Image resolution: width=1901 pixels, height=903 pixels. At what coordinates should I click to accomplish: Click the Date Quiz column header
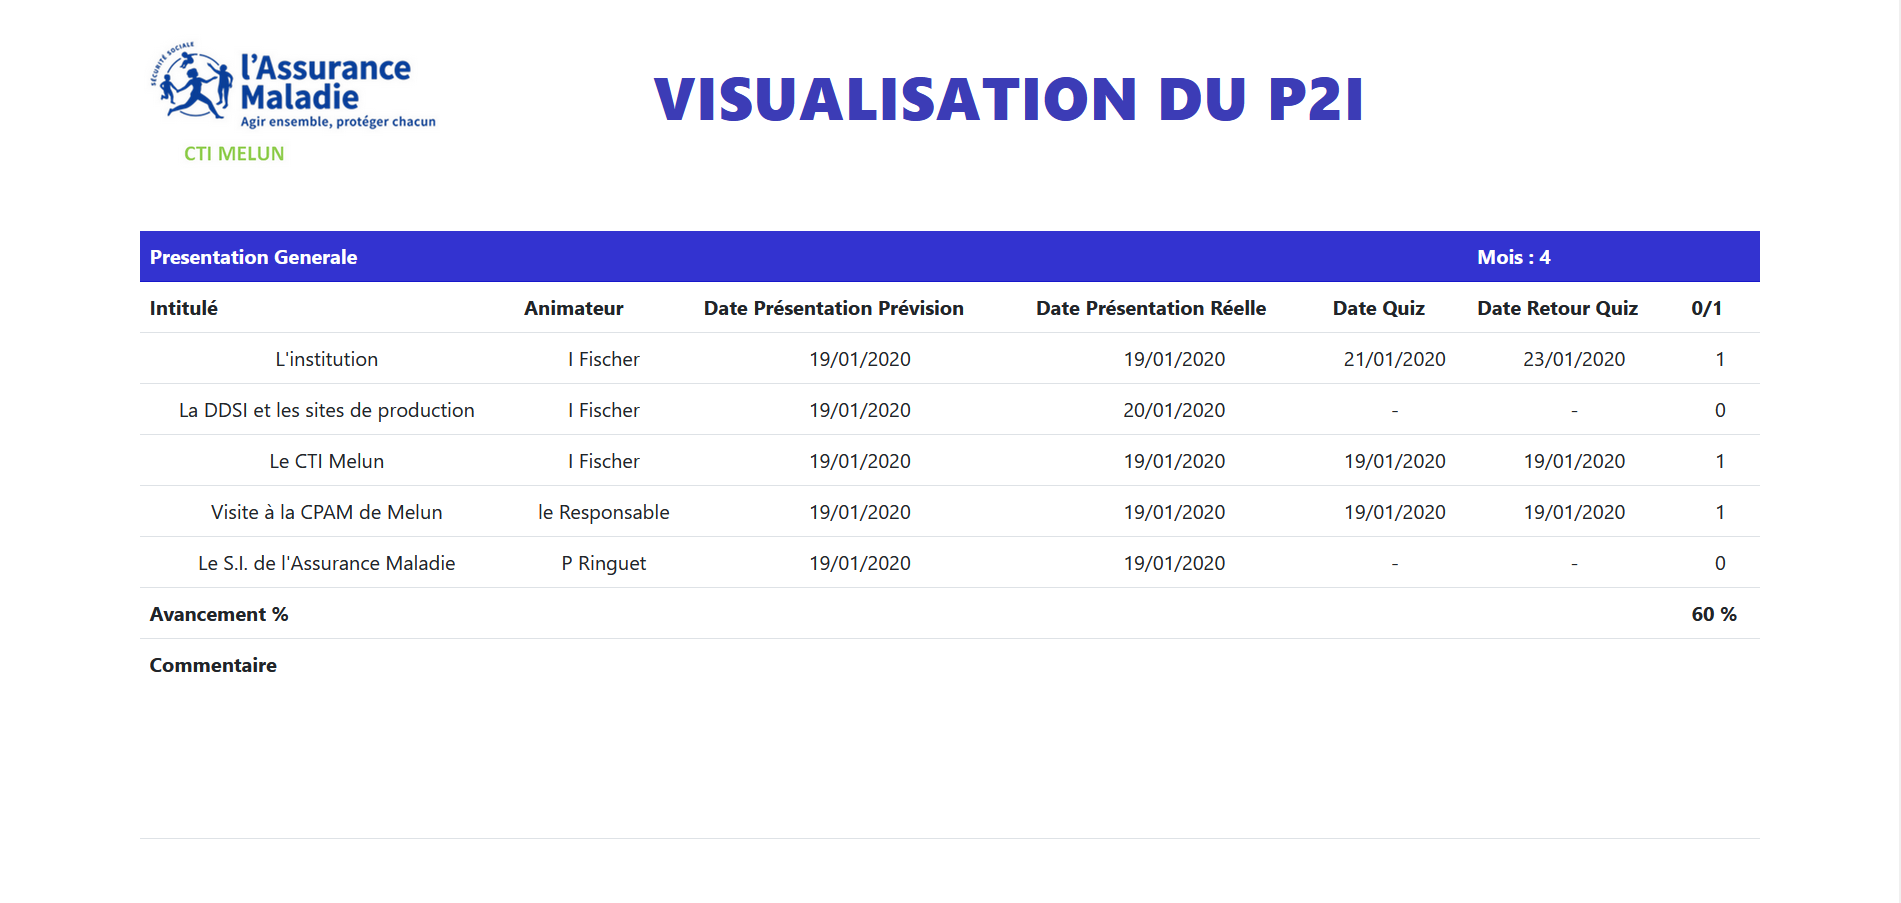pos(1379,308)
